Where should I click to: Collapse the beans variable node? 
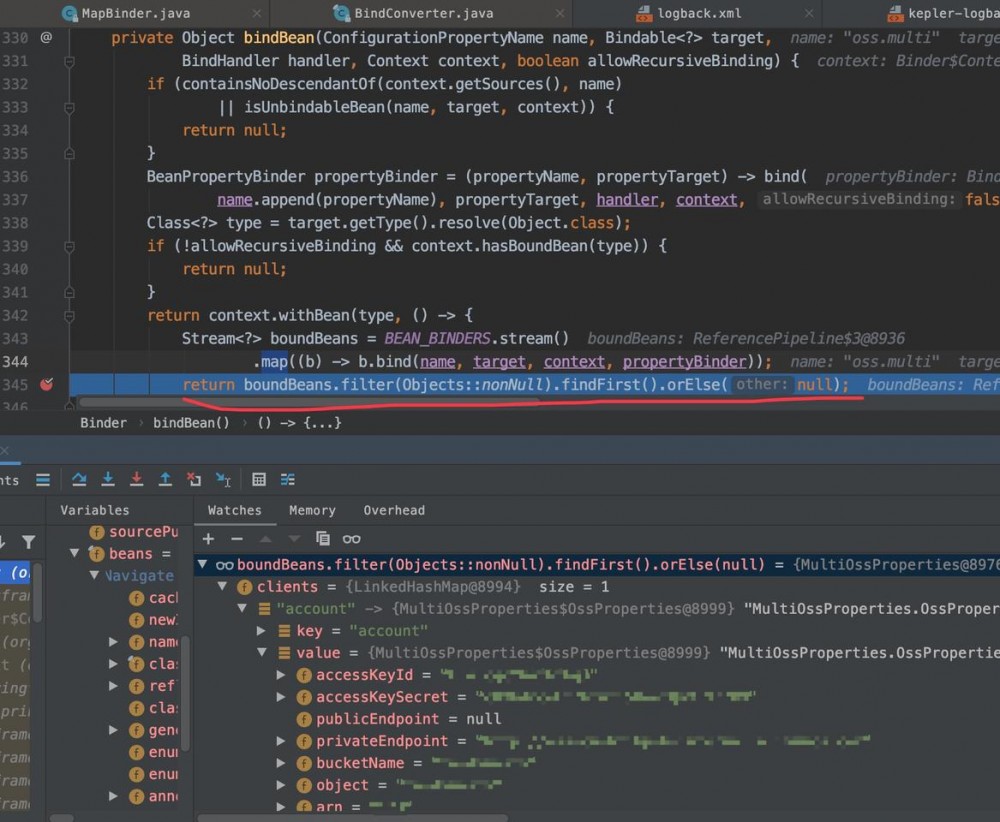[75, 553]
